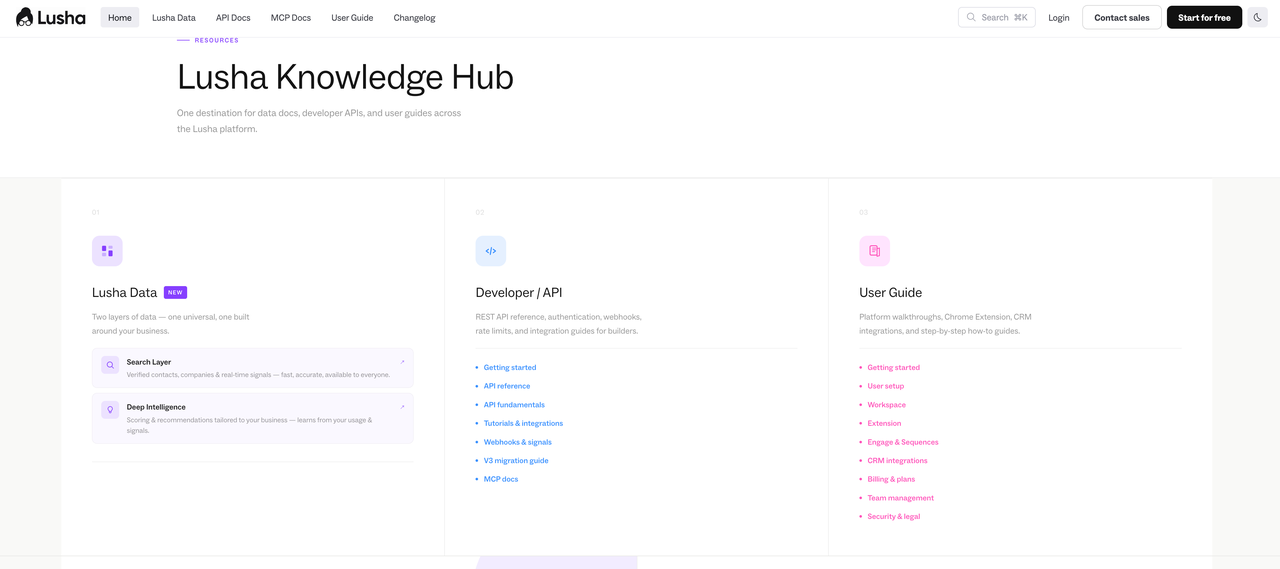Click the Developer / API code icon
1280x569 pixels.
491,251
